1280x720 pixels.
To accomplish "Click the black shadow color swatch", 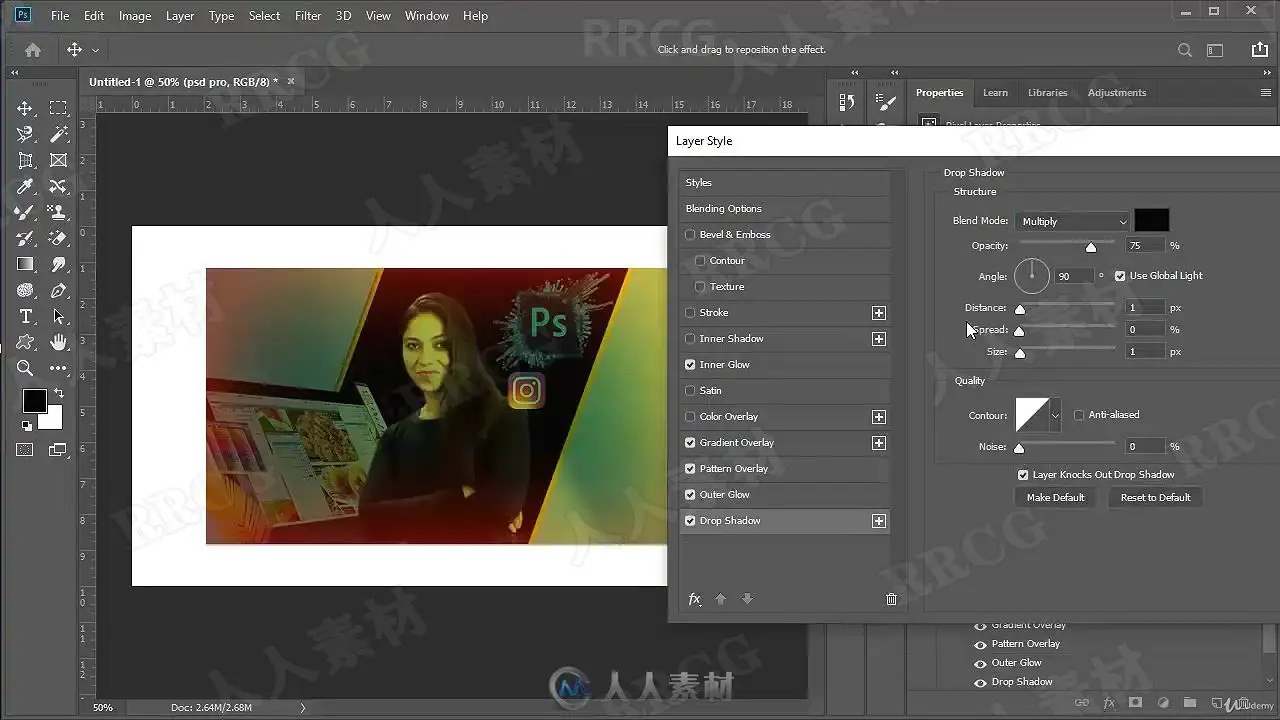I will tap(1151, 221).
